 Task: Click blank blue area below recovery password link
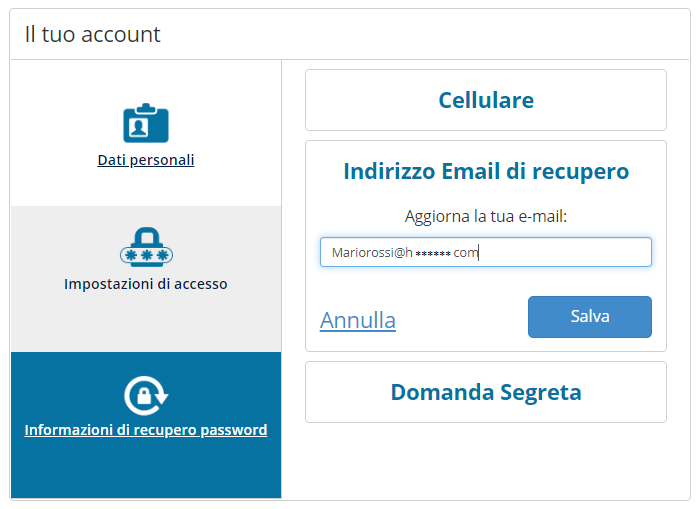coord(146,469)
